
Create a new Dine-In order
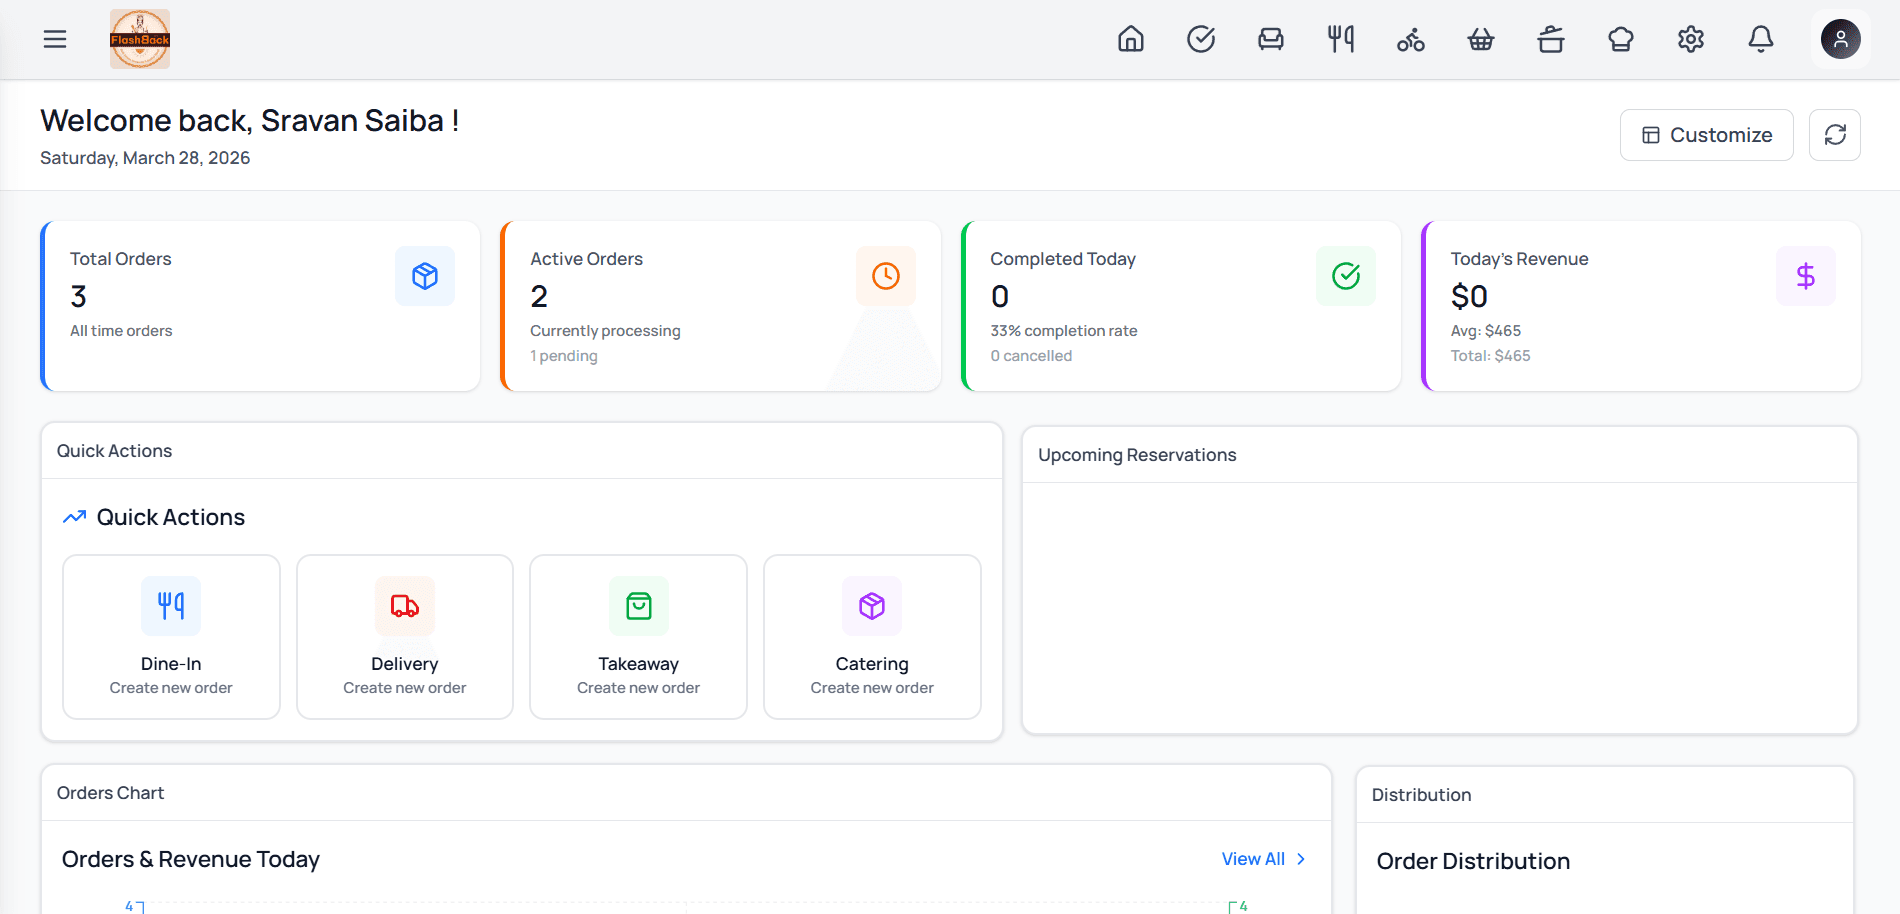tap(171, 637)
